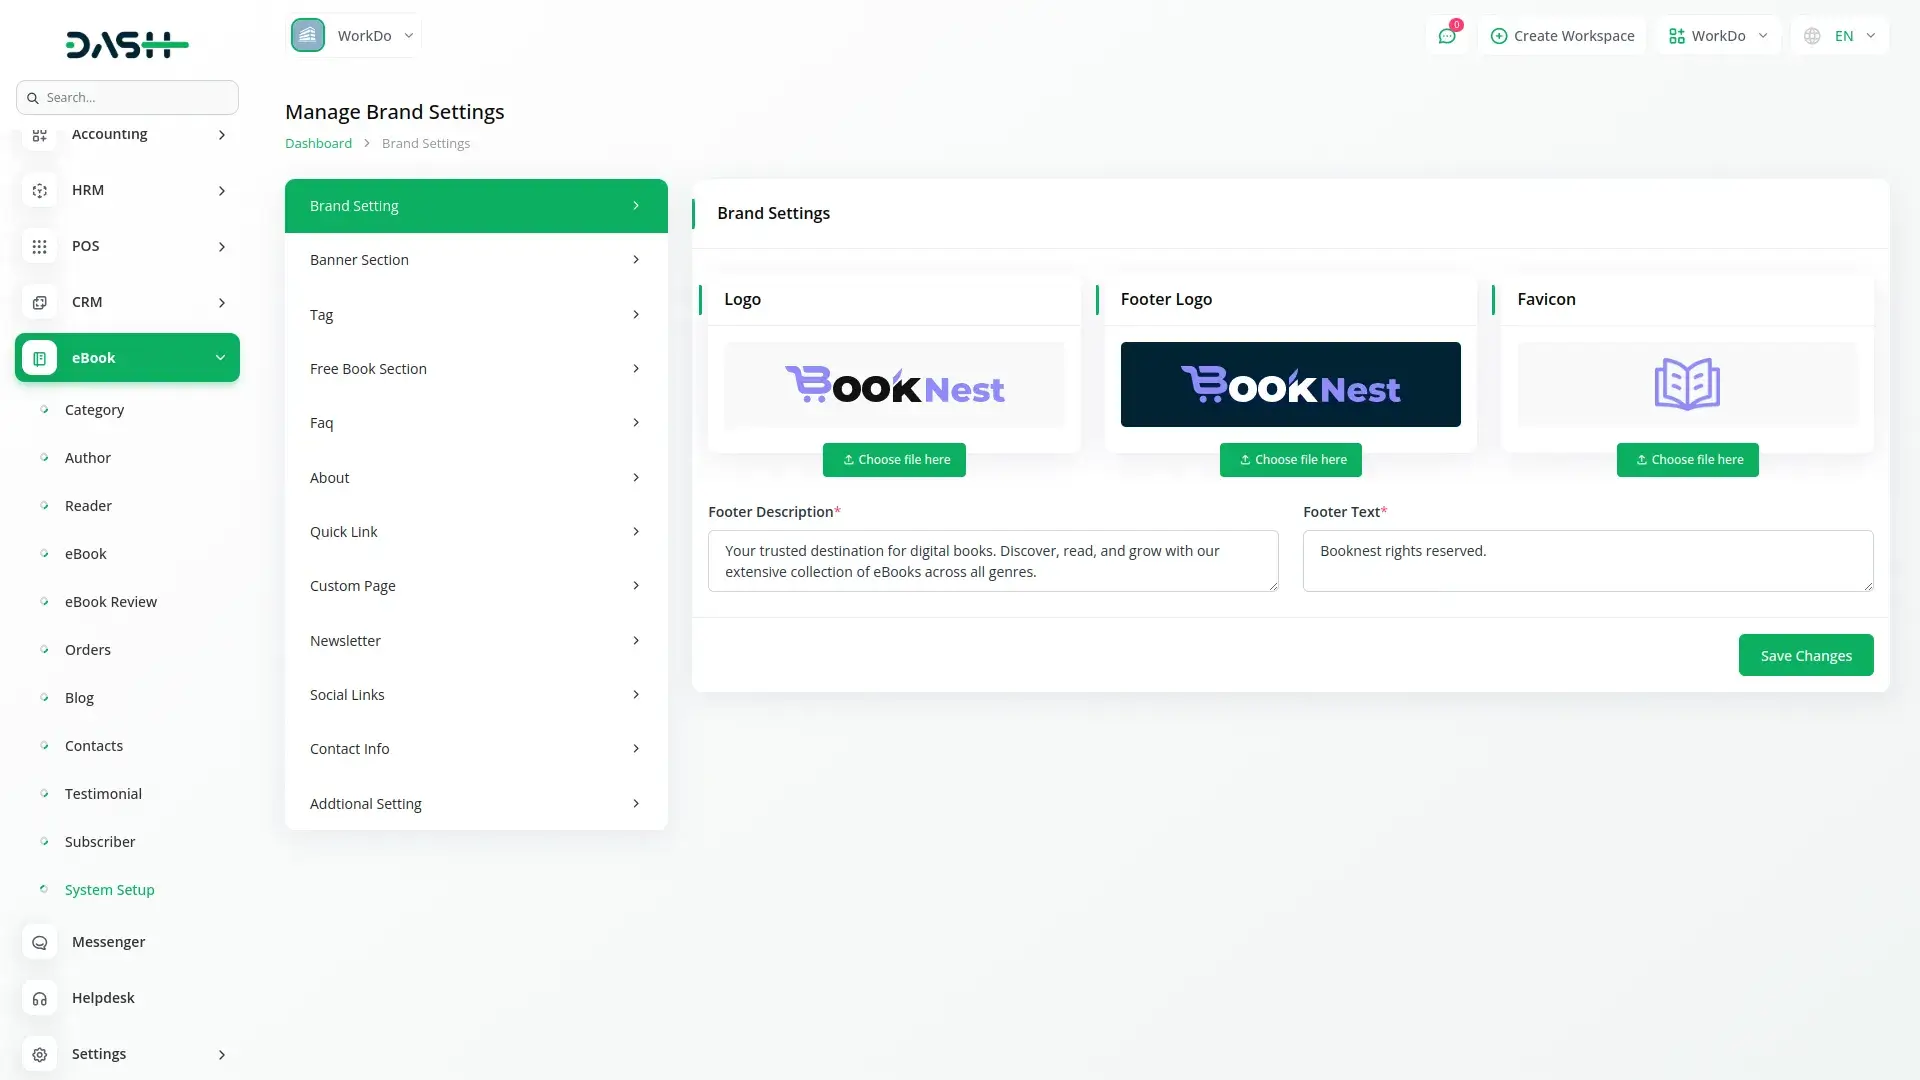Click the Favicon book thumbnail
The width and height of the screenshot is (1920, 1080).
1687,384
